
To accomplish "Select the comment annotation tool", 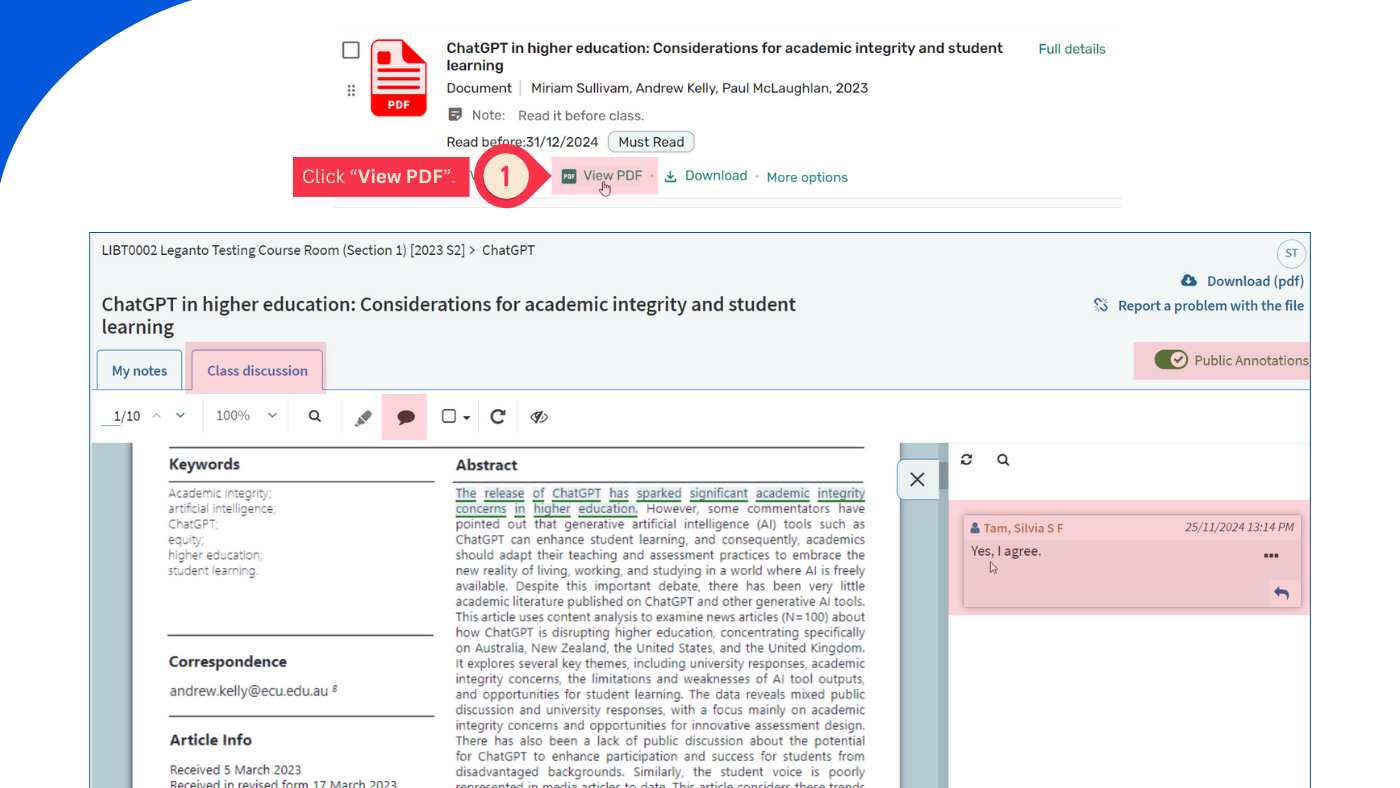I will coord(404,416).
